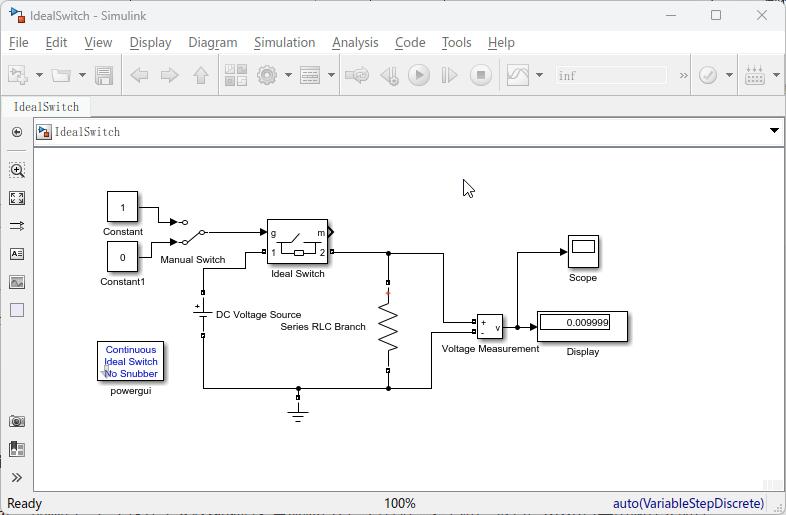Select the IdealSwitch model tab
The width and height of the screenshot is (786, 515).
(x=46, y=107)
